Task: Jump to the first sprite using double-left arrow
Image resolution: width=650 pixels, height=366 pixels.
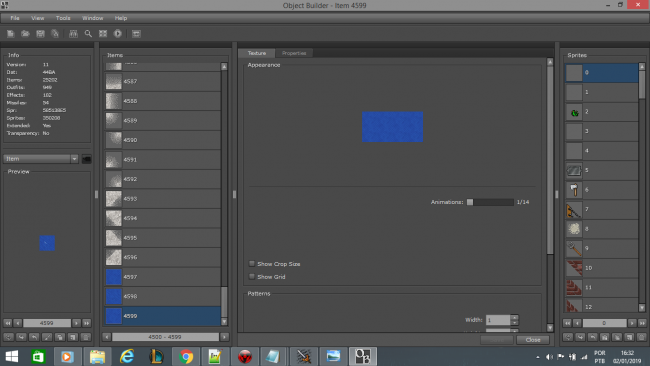Action: click(567, 323)
